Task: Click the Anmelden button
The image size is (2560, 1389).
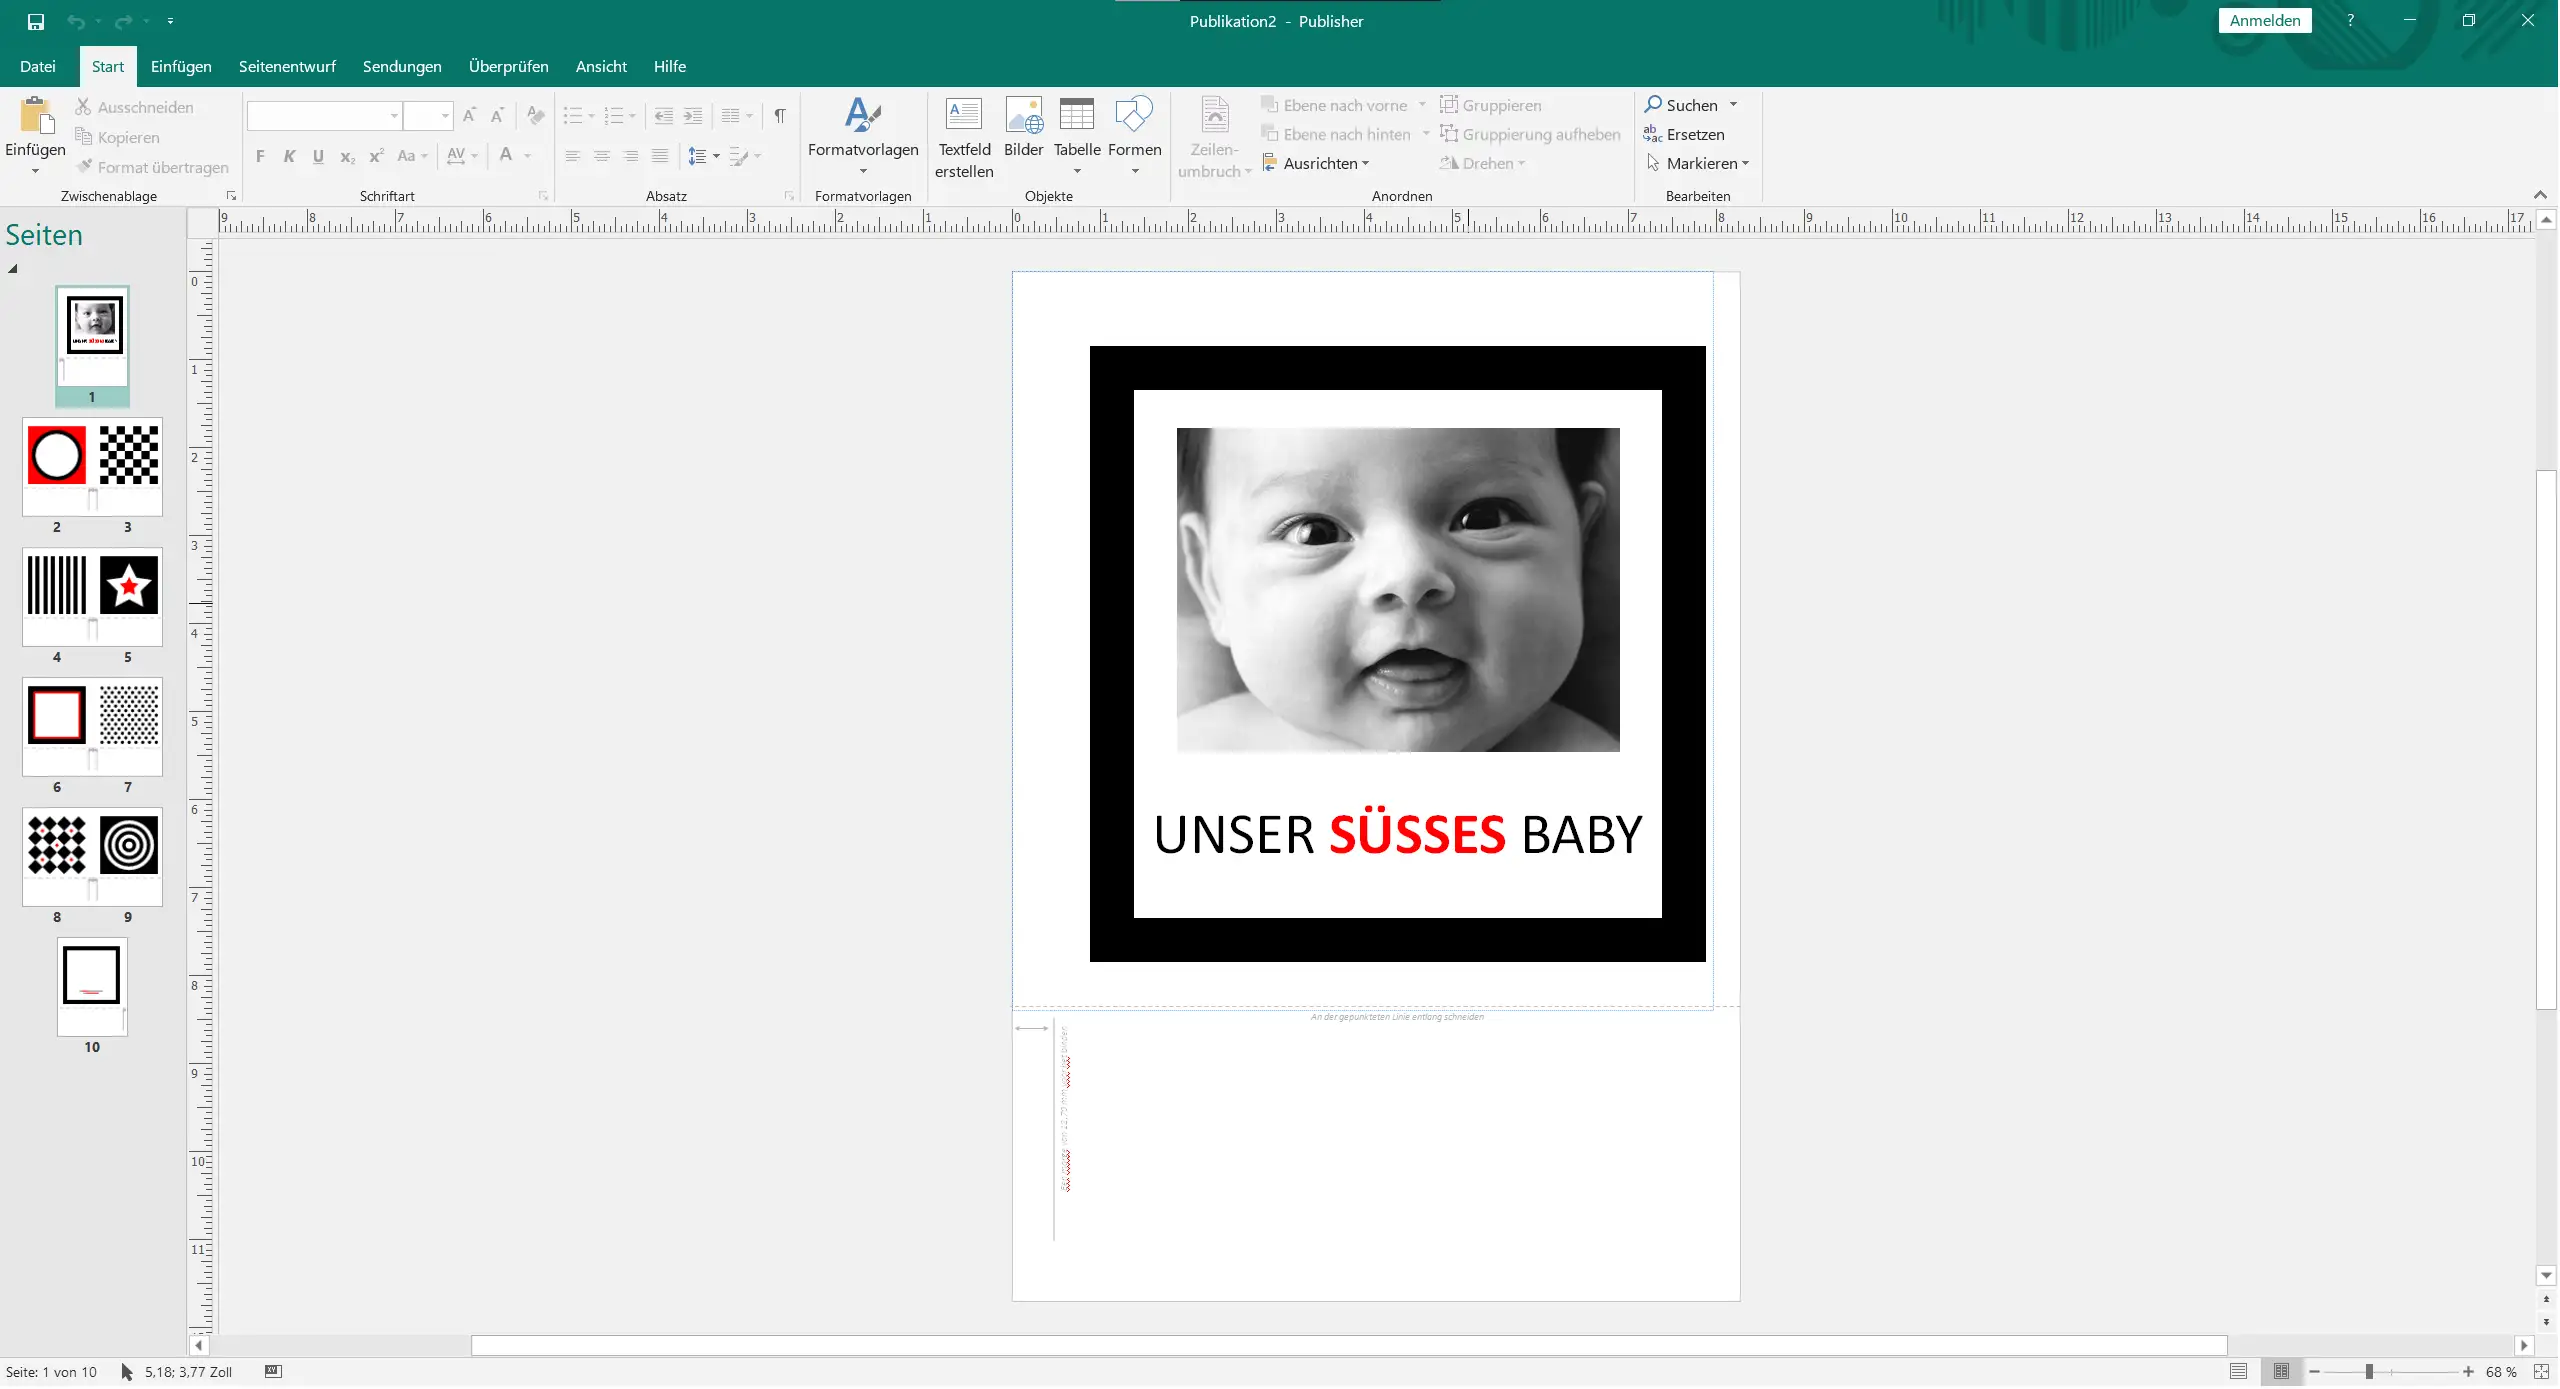Action: point(2264,20)
